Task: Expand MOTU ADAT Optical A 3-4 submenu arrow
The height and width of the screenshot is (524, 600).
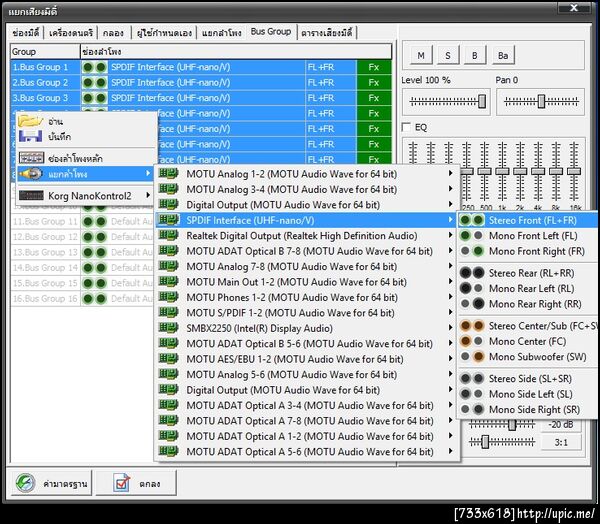Action: [x=451, y=405]
